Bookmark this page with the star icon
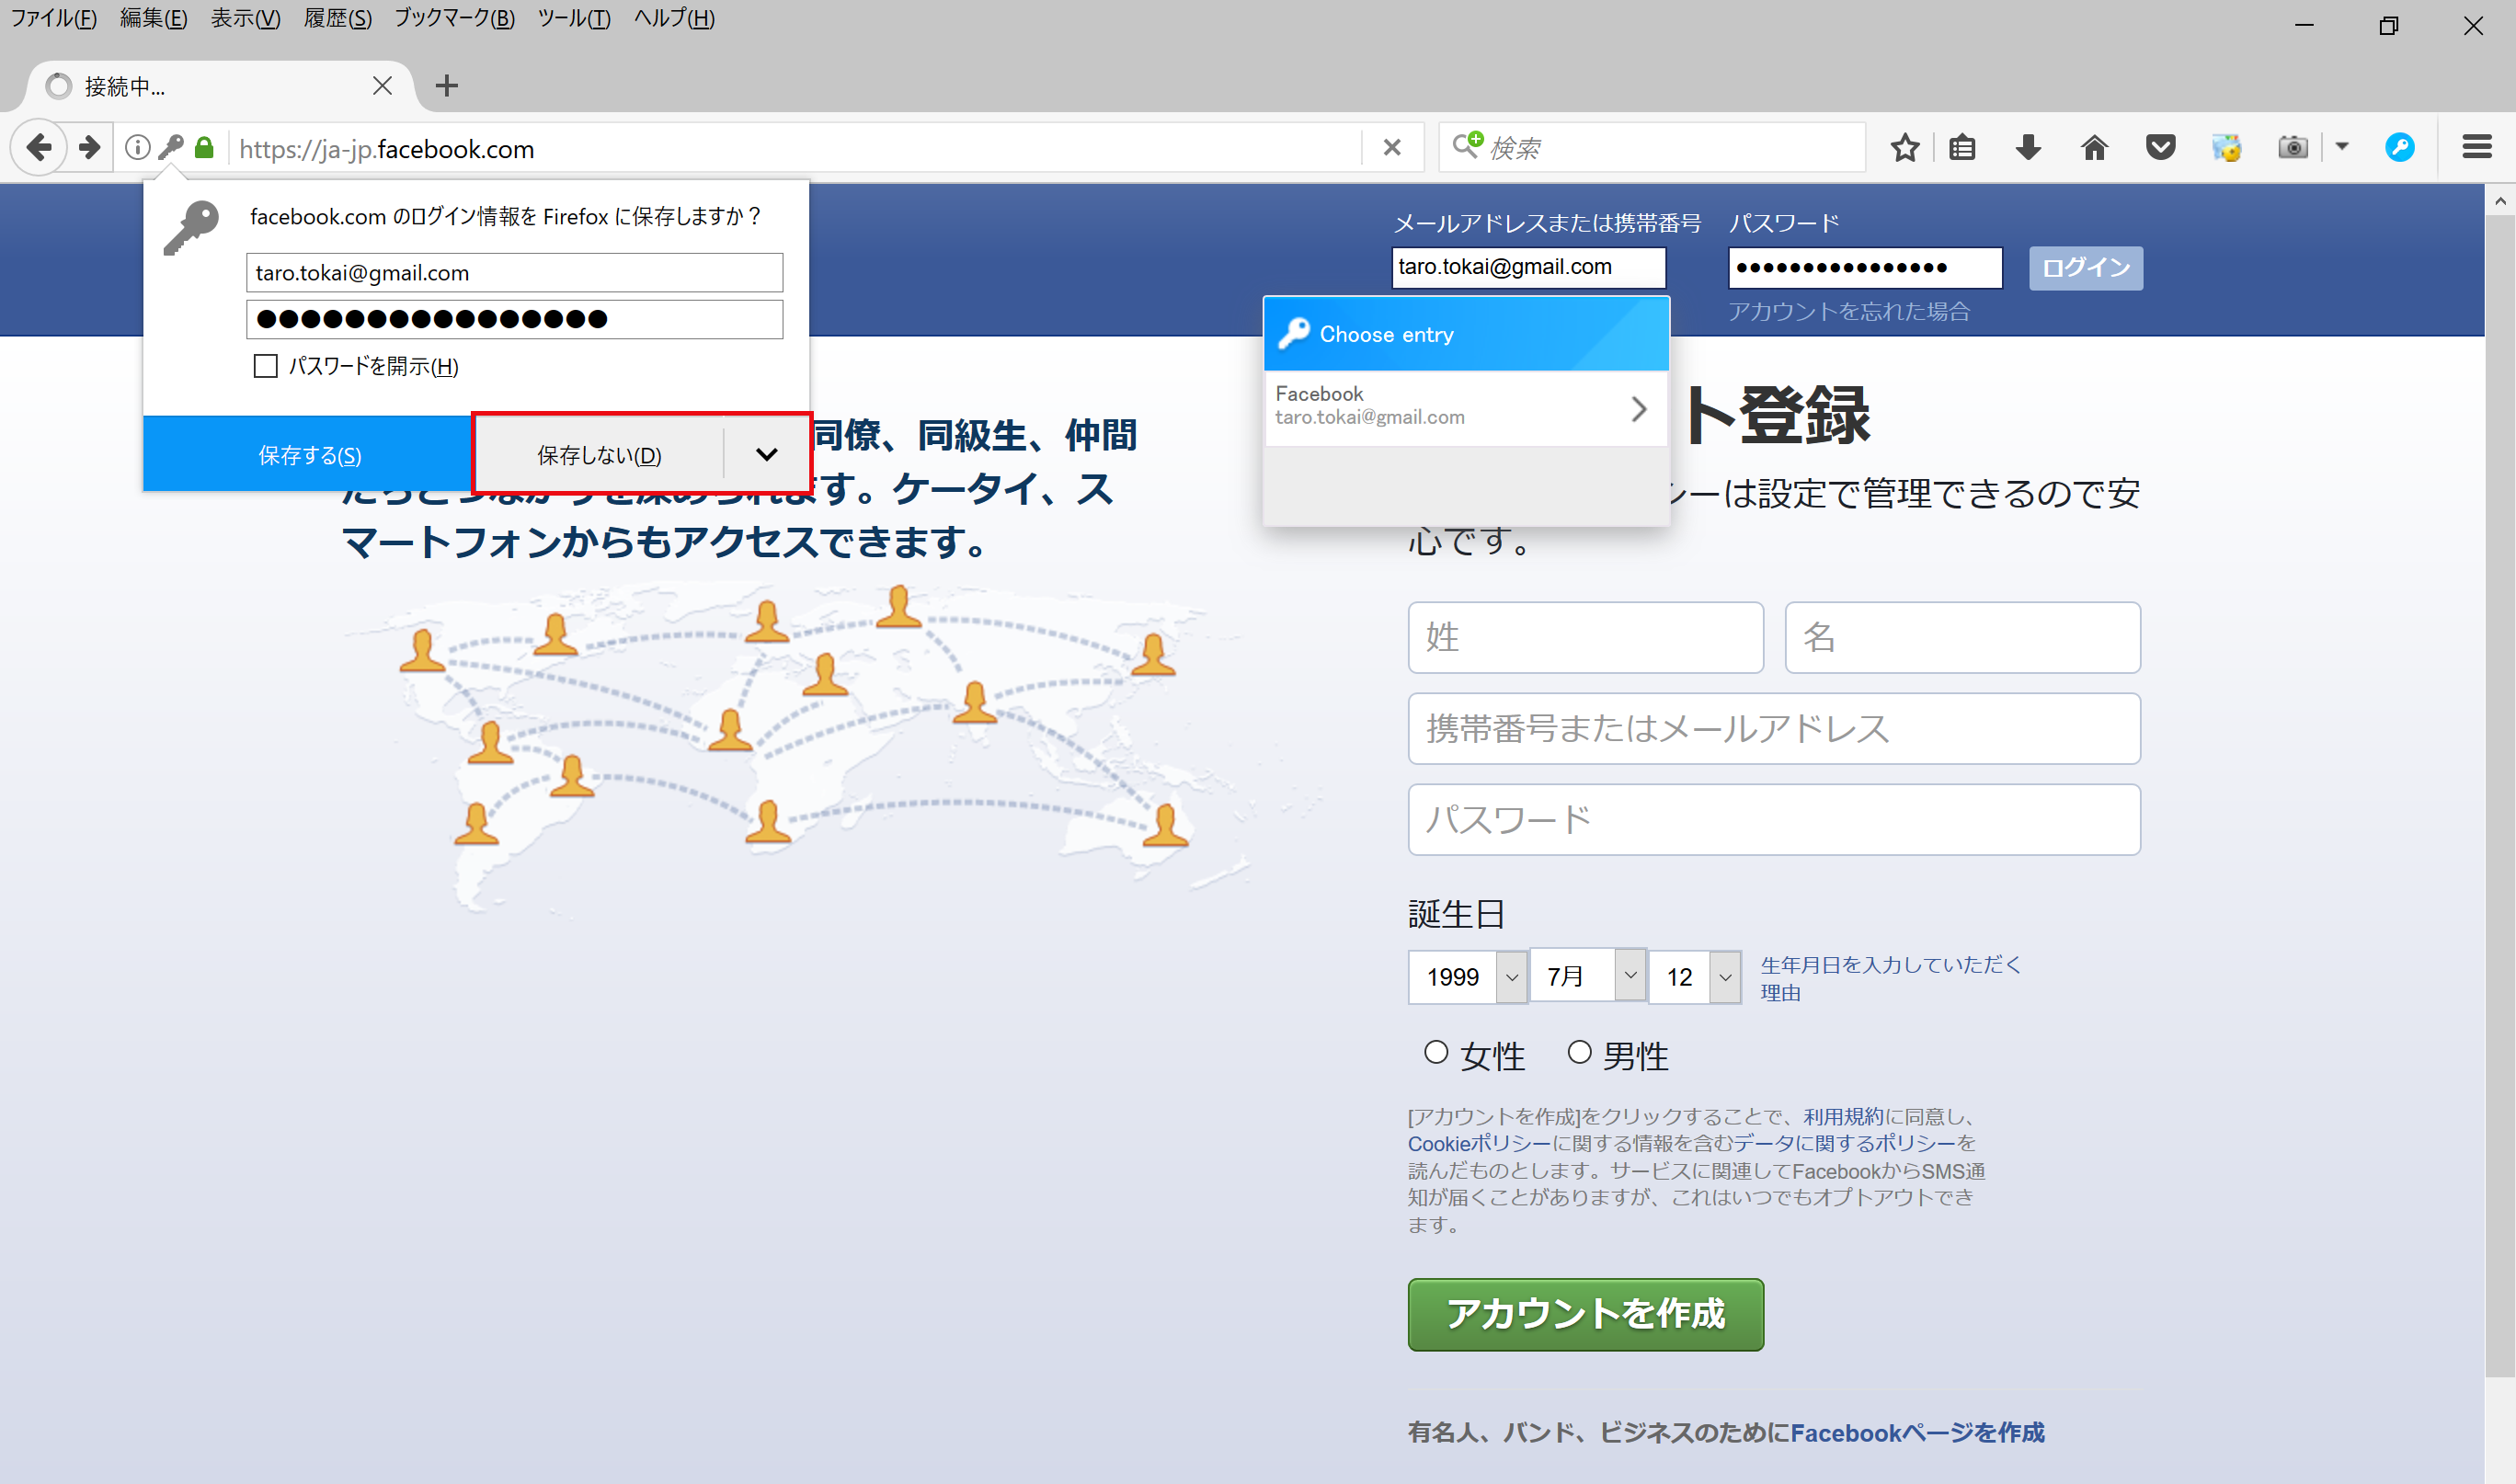 pos(1905,148)
